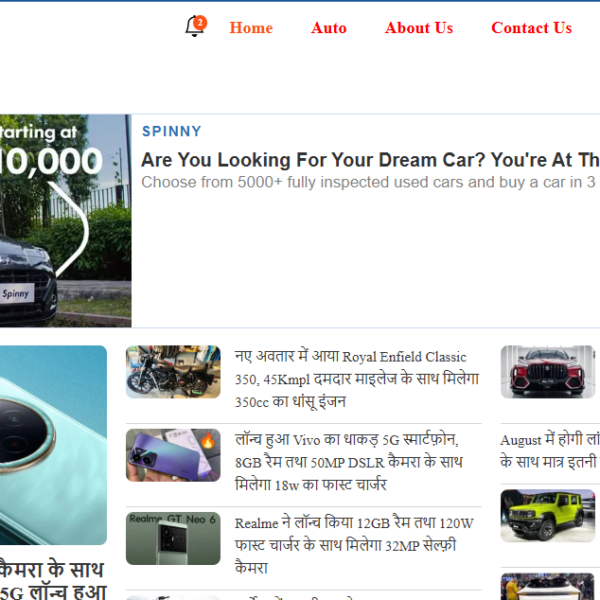Click the green Jimny SUV thumbnail

(x=548, y=515)
